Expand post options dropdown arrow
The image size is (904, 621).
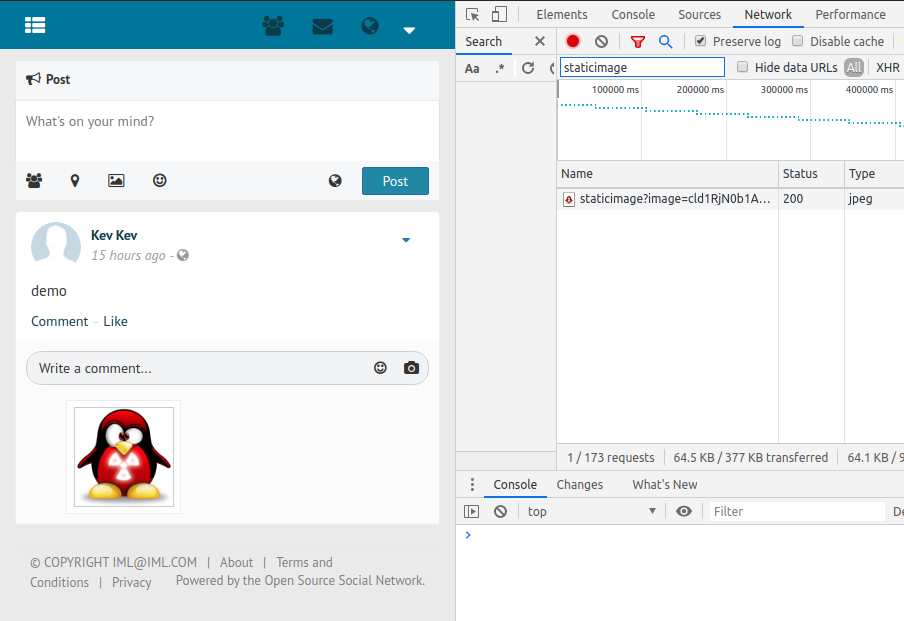(x=406, y=240)
